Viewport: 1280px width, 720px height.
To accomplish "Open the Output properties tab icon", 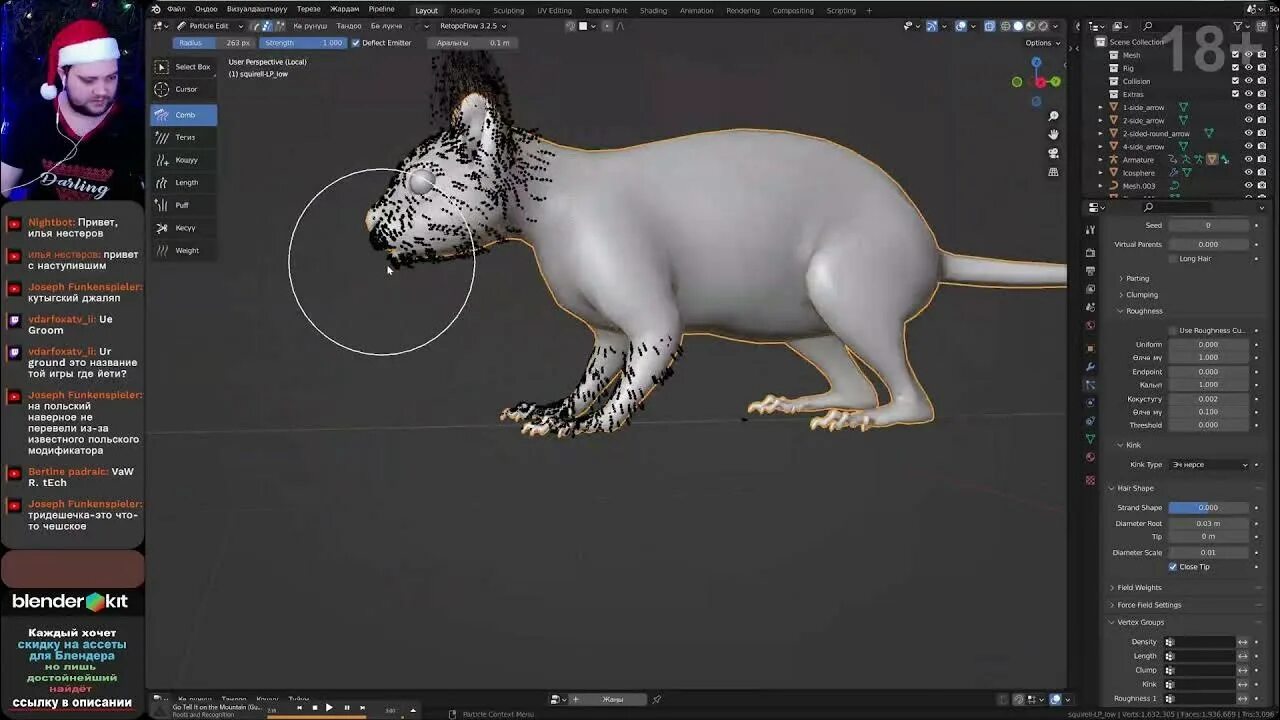I will tap(1090, 270).
